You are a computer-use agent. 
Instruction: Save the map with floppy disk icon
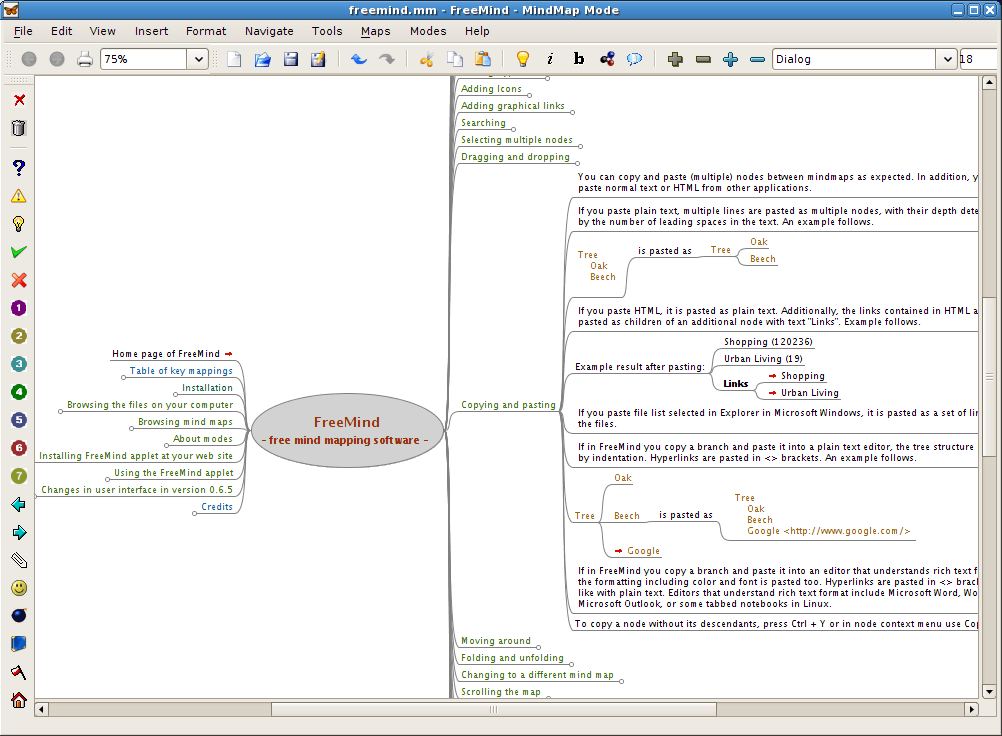pyautogui.click(x=291, y=59)
